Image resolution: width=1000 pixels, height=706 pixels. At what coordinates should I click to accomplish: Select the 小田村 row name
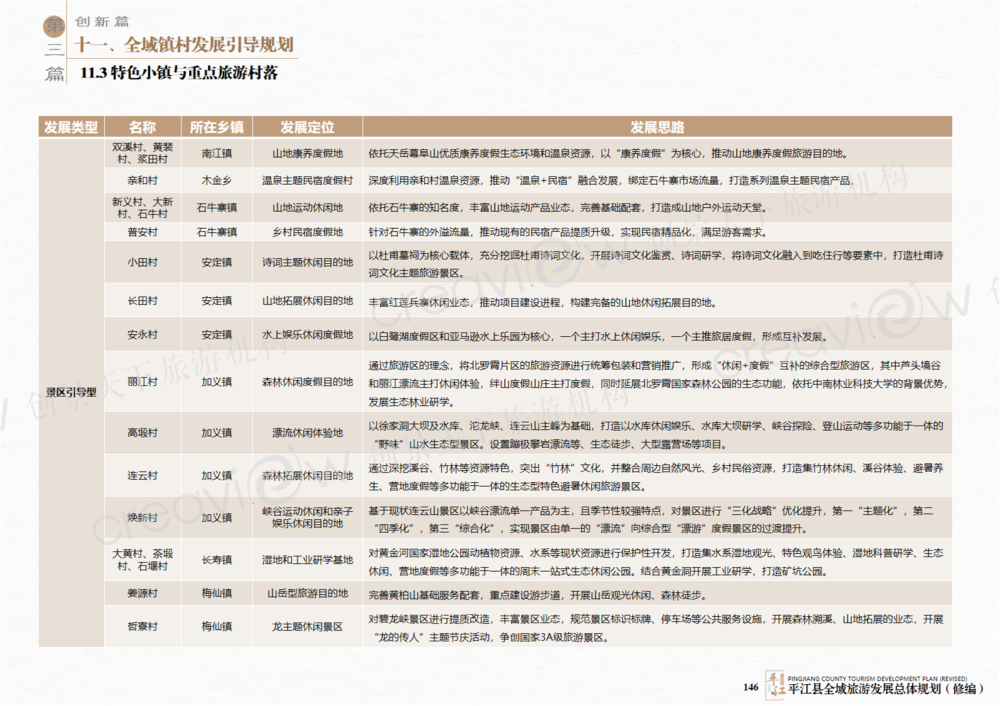142,263
